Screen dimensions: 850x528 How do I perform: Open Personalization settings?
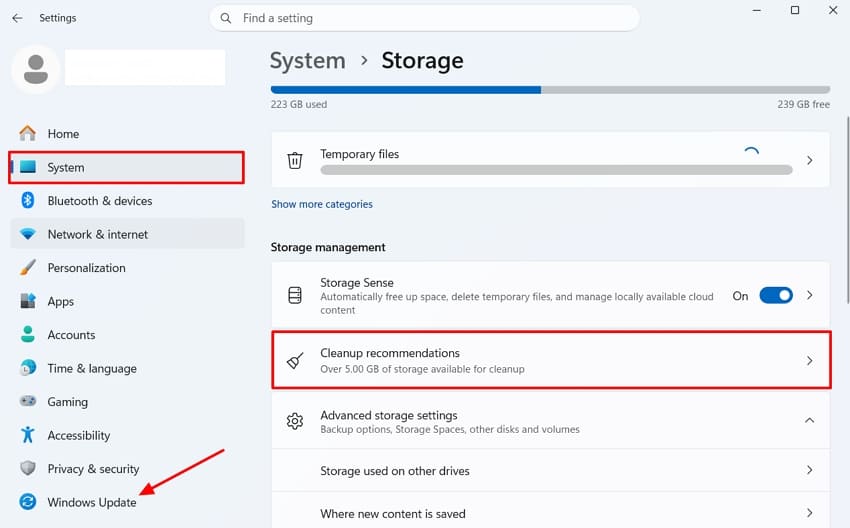coord(127,268)
